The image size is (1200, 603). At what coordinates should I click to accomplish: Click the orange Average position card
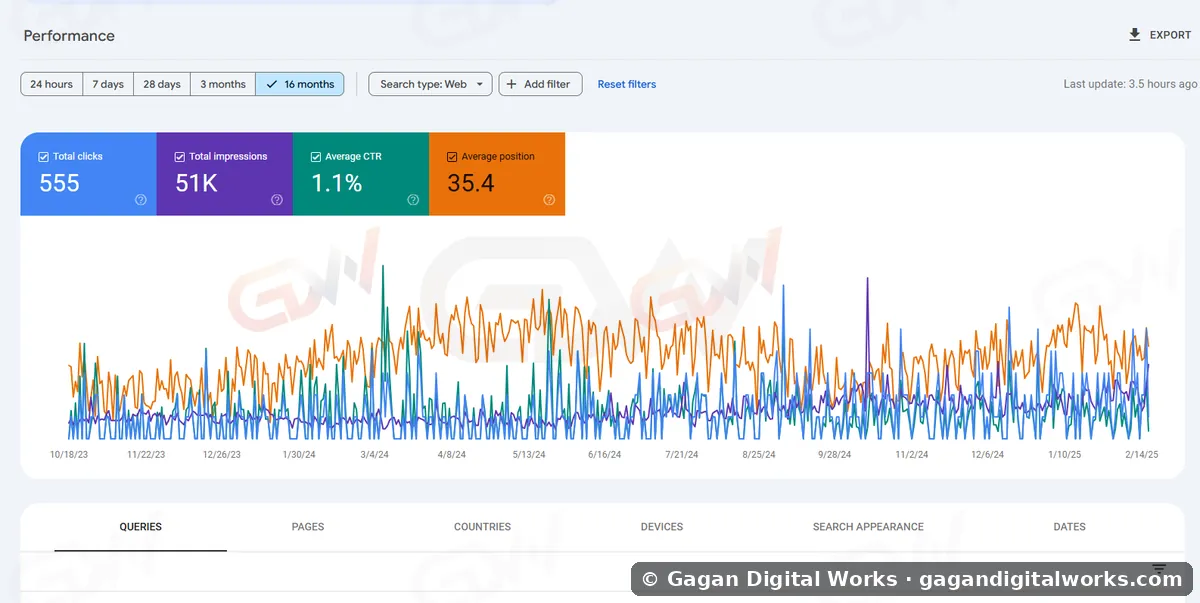coord(497,174)
